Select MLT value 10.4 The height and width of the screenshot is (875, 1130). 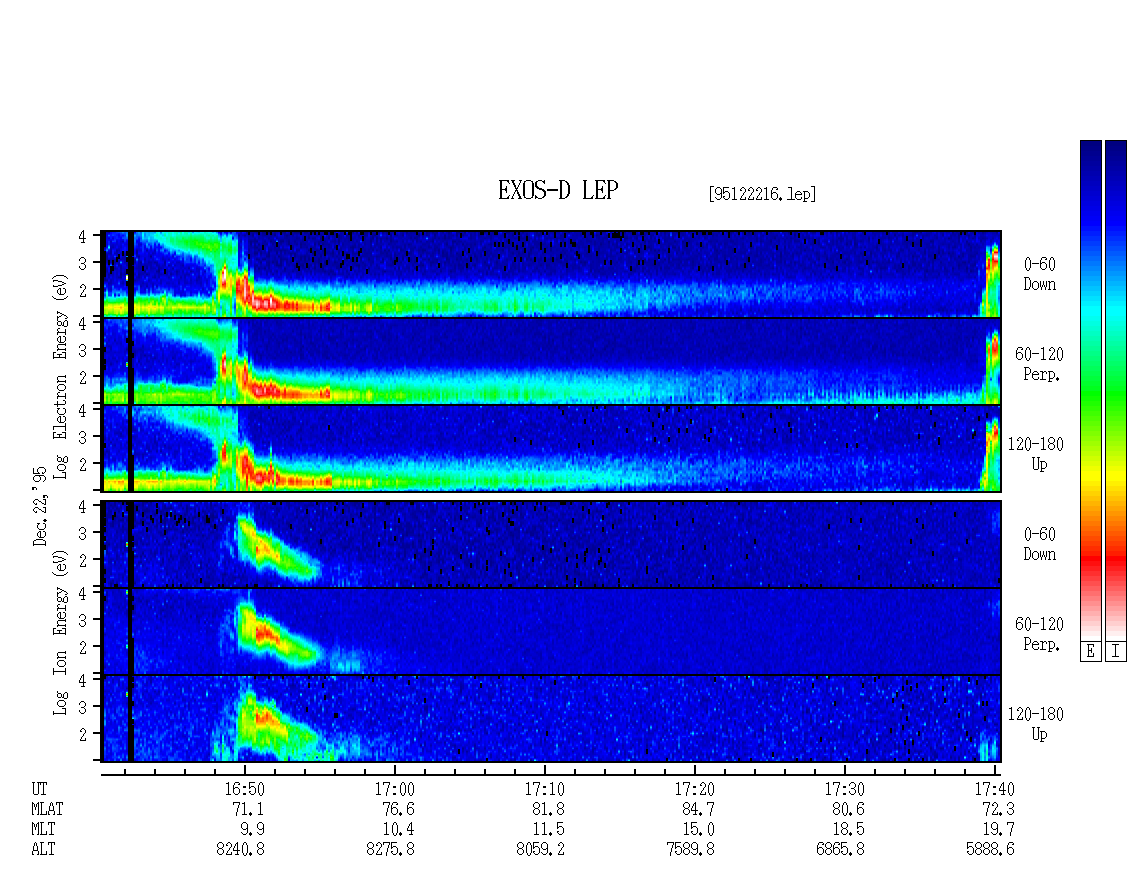[398, 830]
